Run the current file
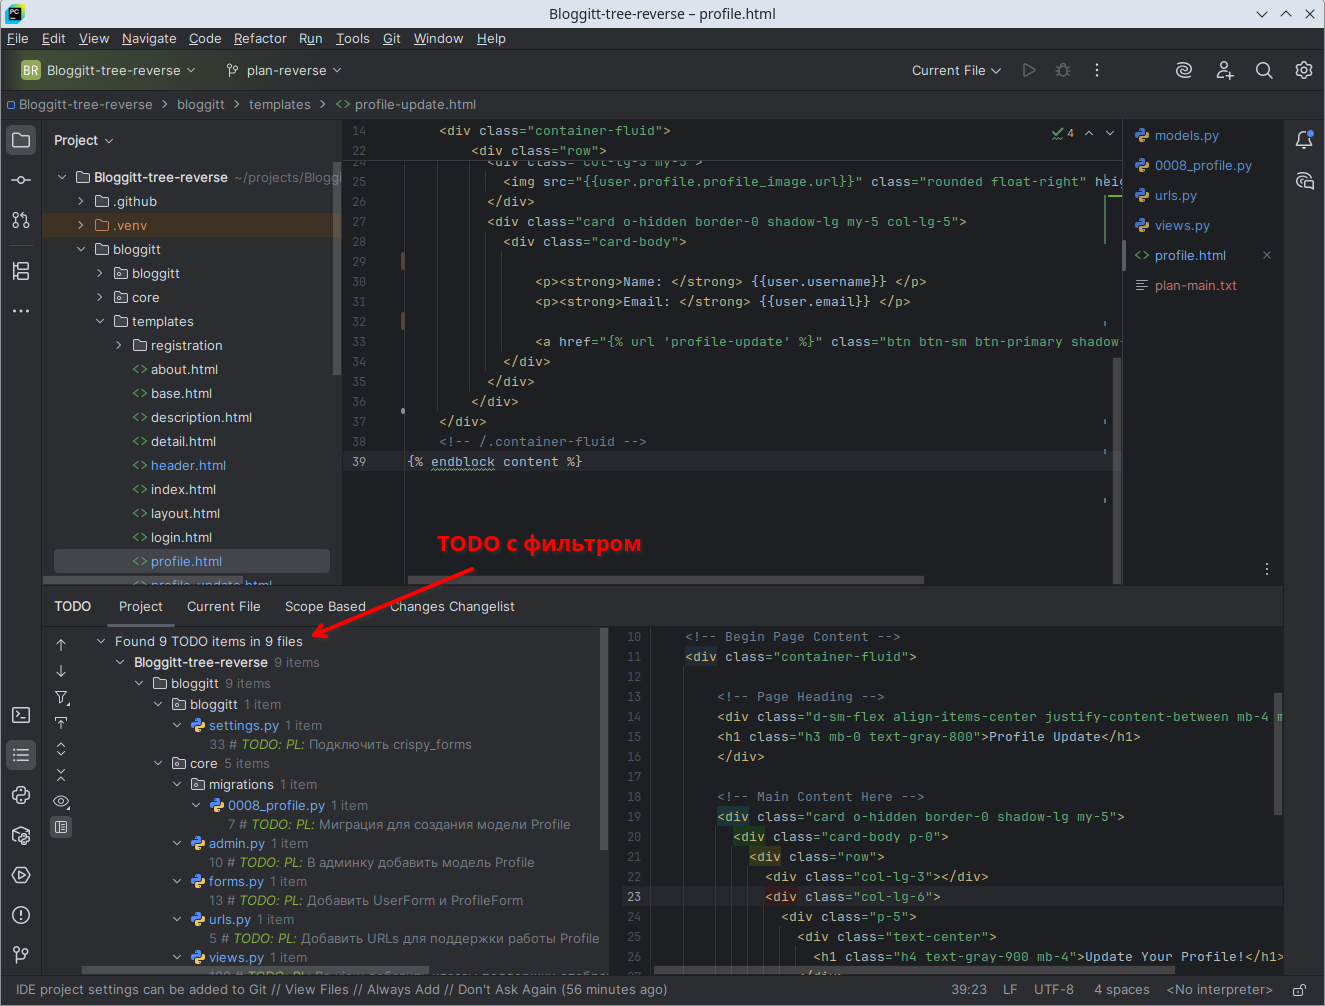Image resolution: width=1325 pixels, height=1006 pixels. pos(1029,70)
